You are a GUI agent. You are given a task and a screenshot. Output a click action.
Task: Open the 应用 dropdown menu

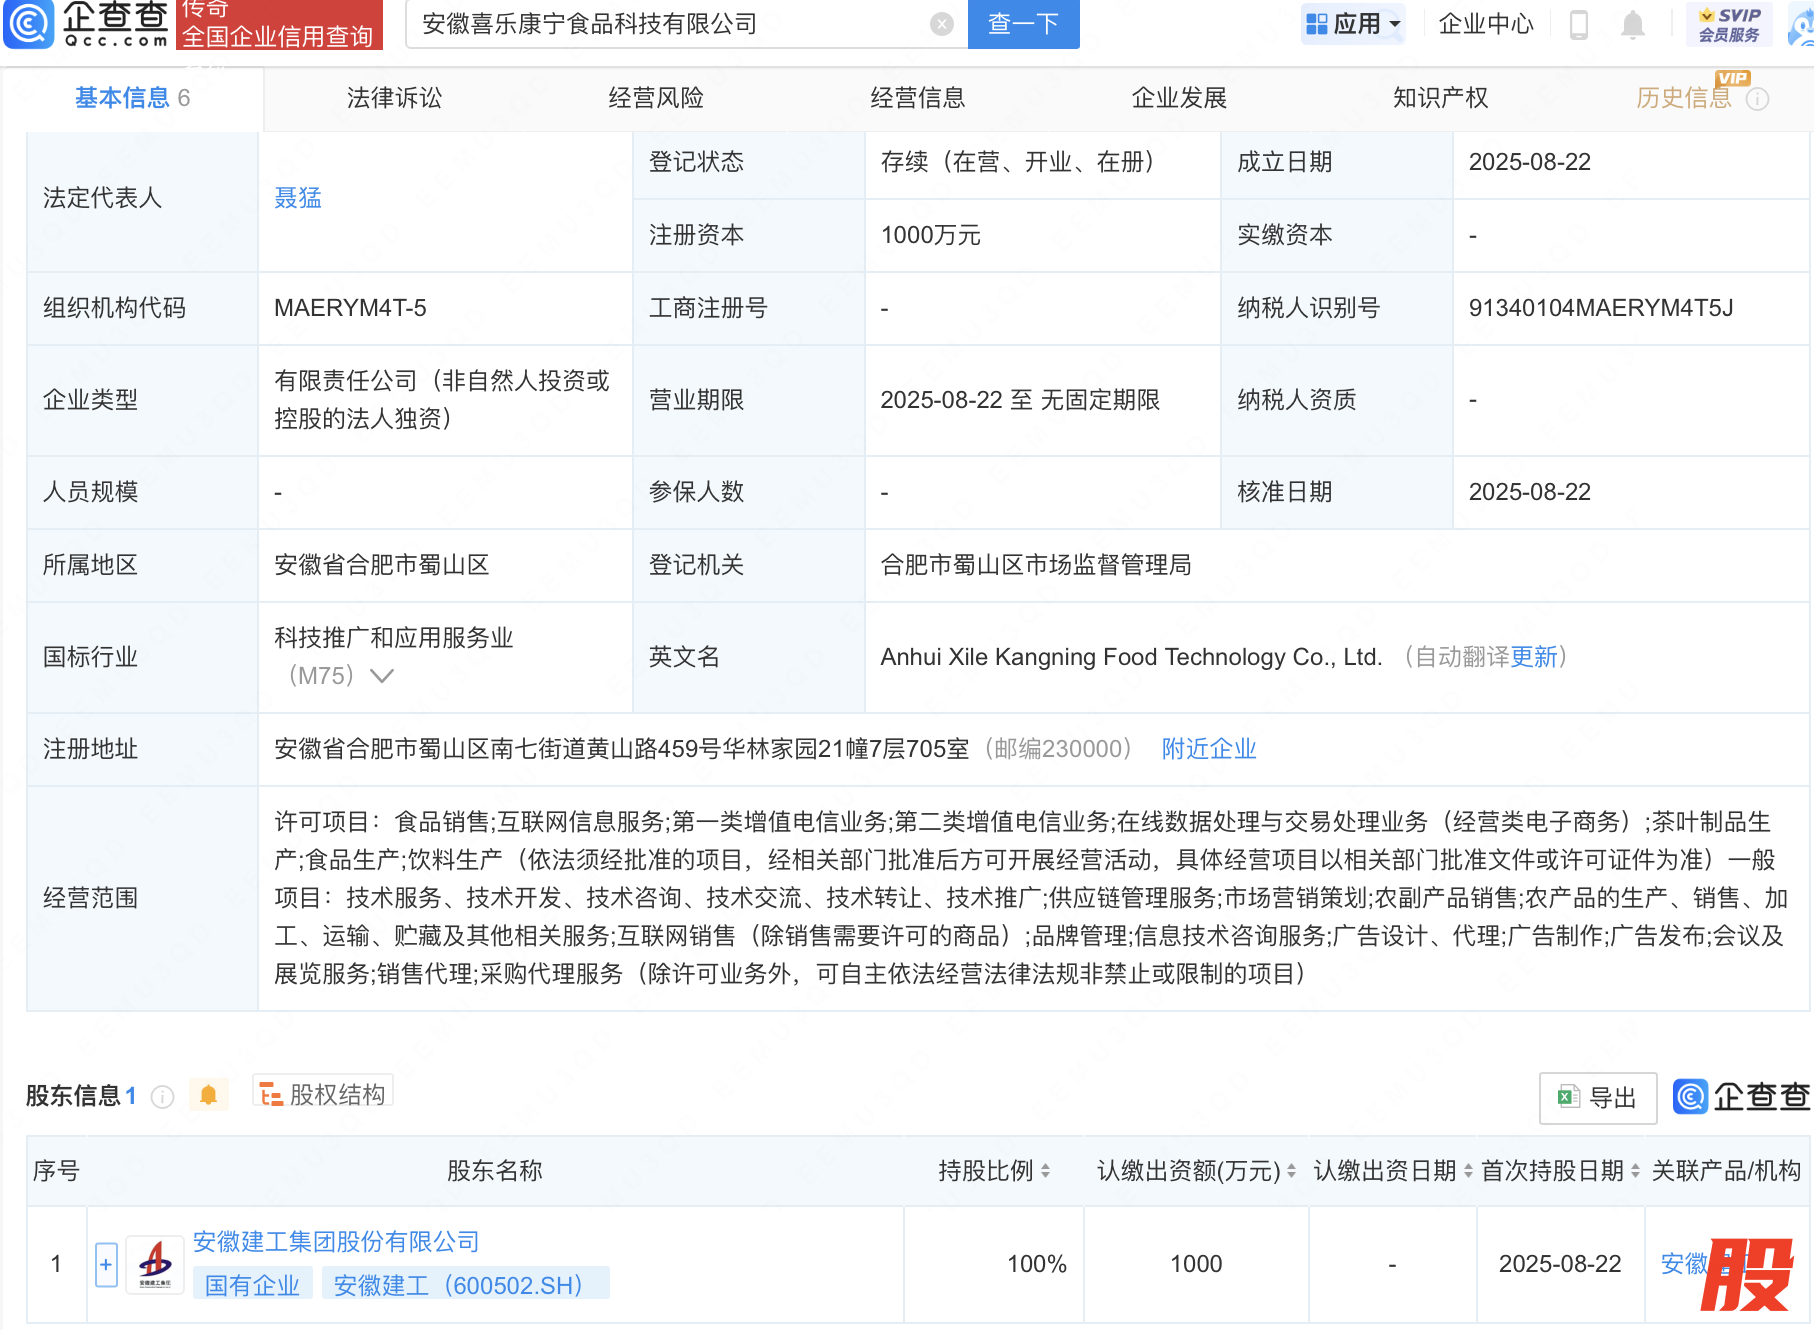point(1354,24)
